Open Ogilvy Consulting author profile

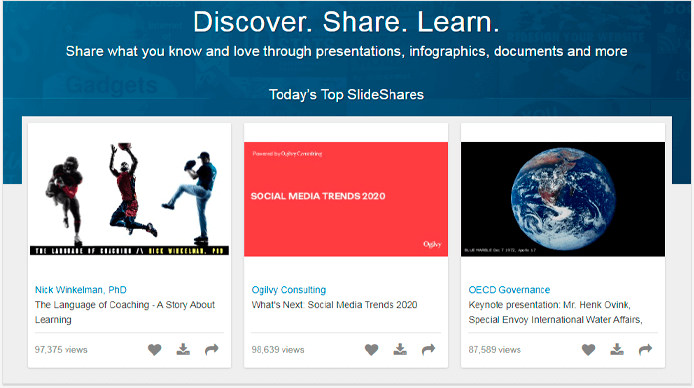click(289, 290)
